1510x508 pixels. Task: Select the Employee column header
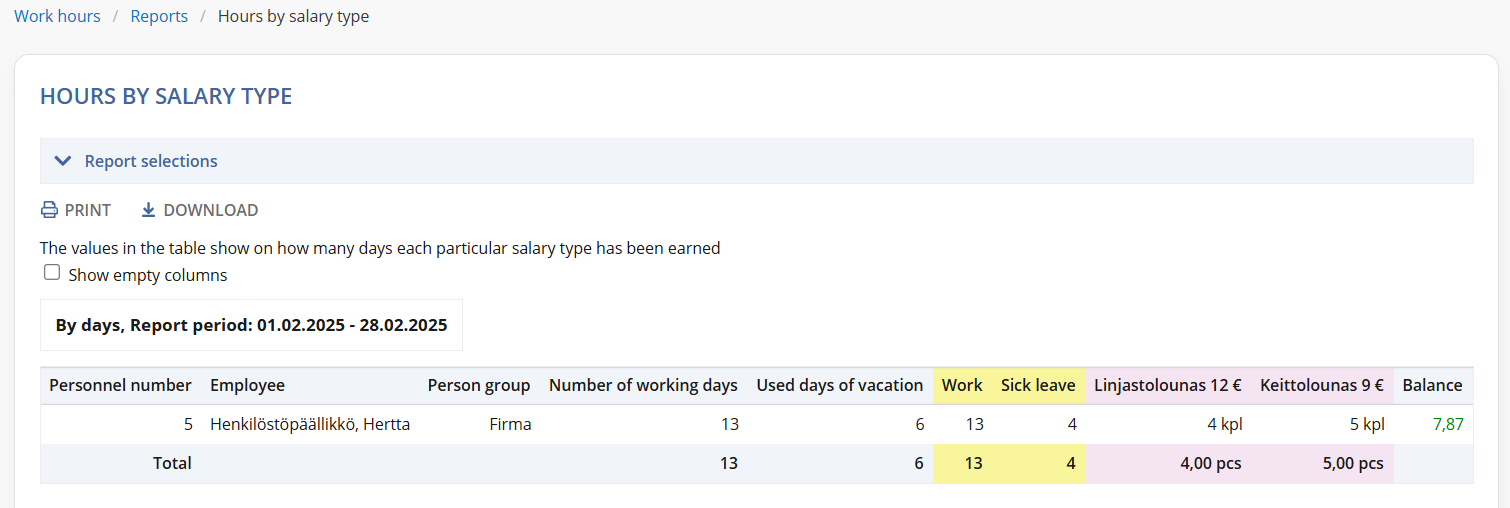[247, 385]
